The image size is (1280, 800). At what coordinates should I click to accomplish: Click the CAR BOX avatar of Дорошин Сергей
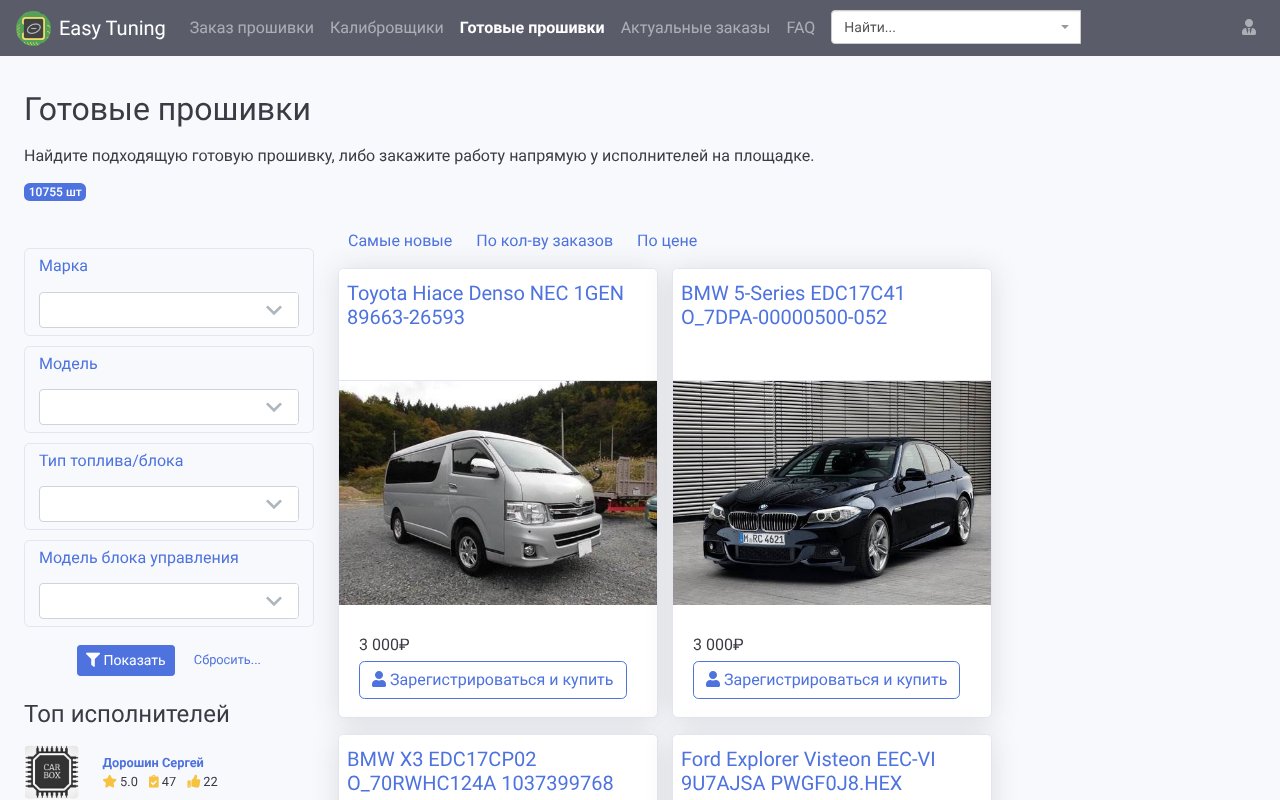tap(52, 772)
